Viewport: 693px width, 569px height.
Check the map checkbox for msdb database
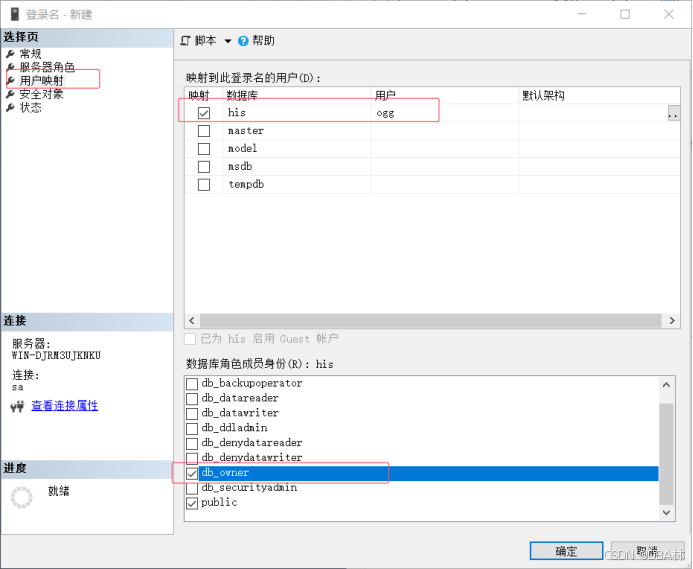[204, 167]
